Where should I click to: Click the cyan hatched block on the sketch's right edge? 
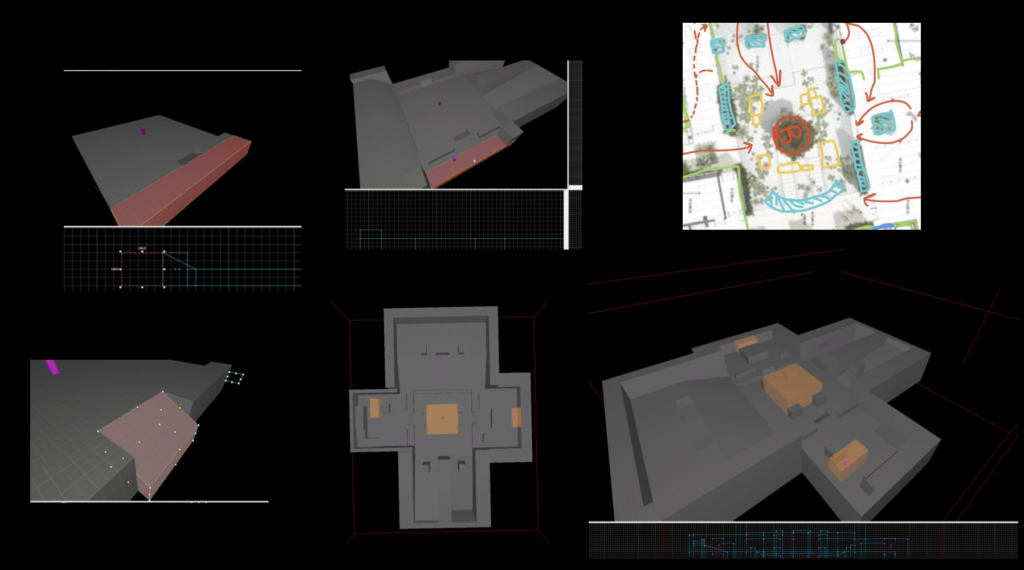(x=882, y=124)
